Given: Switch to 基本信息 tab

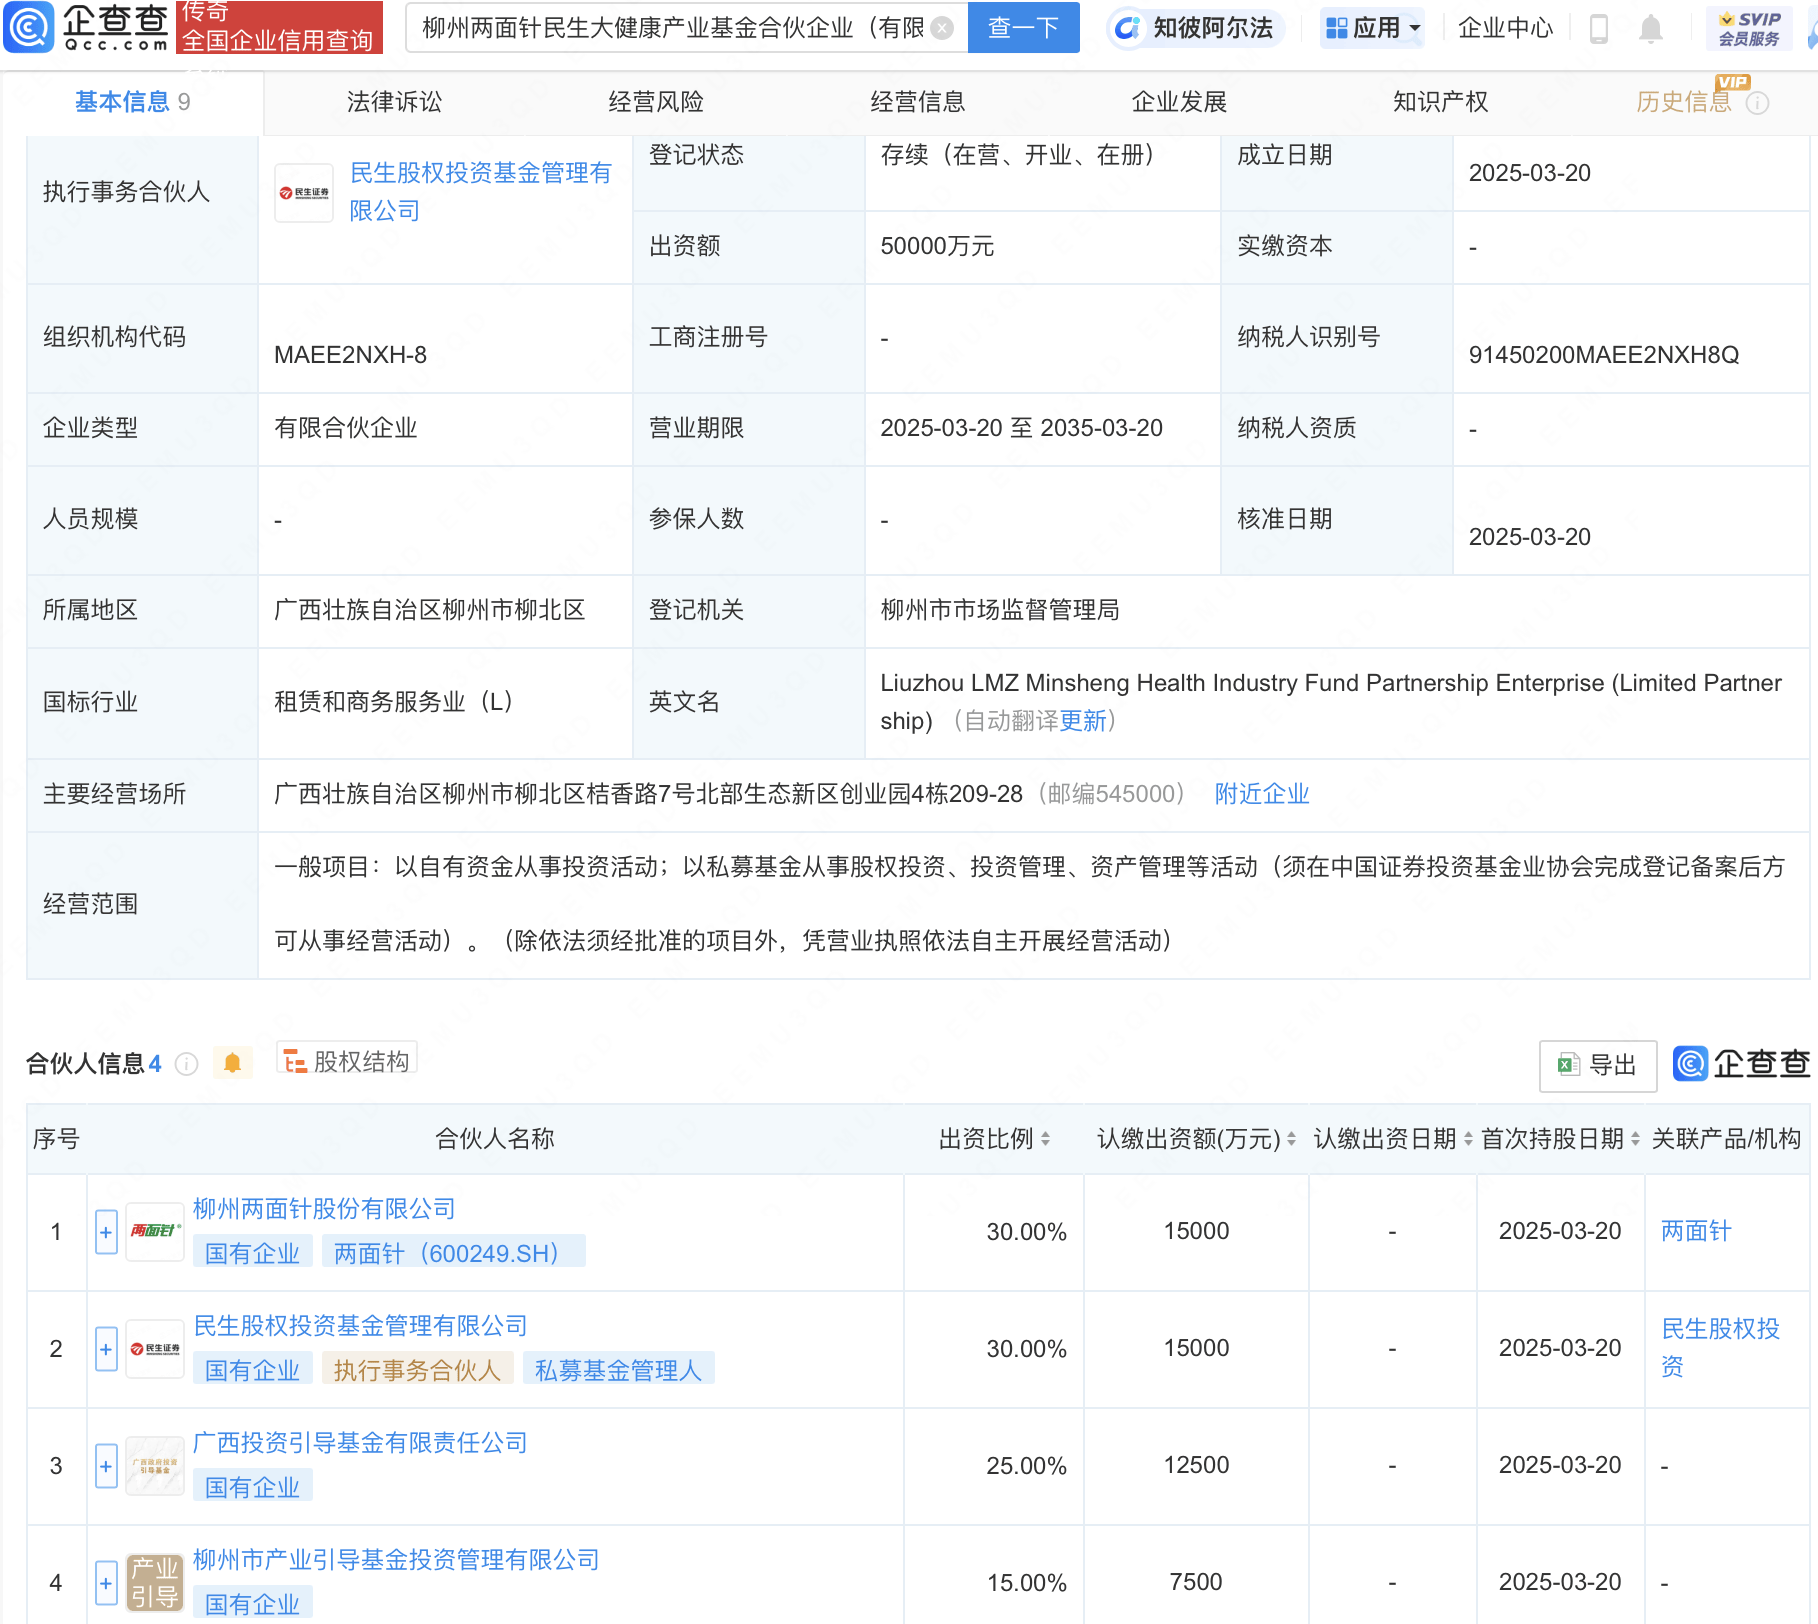Looking at the screenshot, I should point(132,102).
